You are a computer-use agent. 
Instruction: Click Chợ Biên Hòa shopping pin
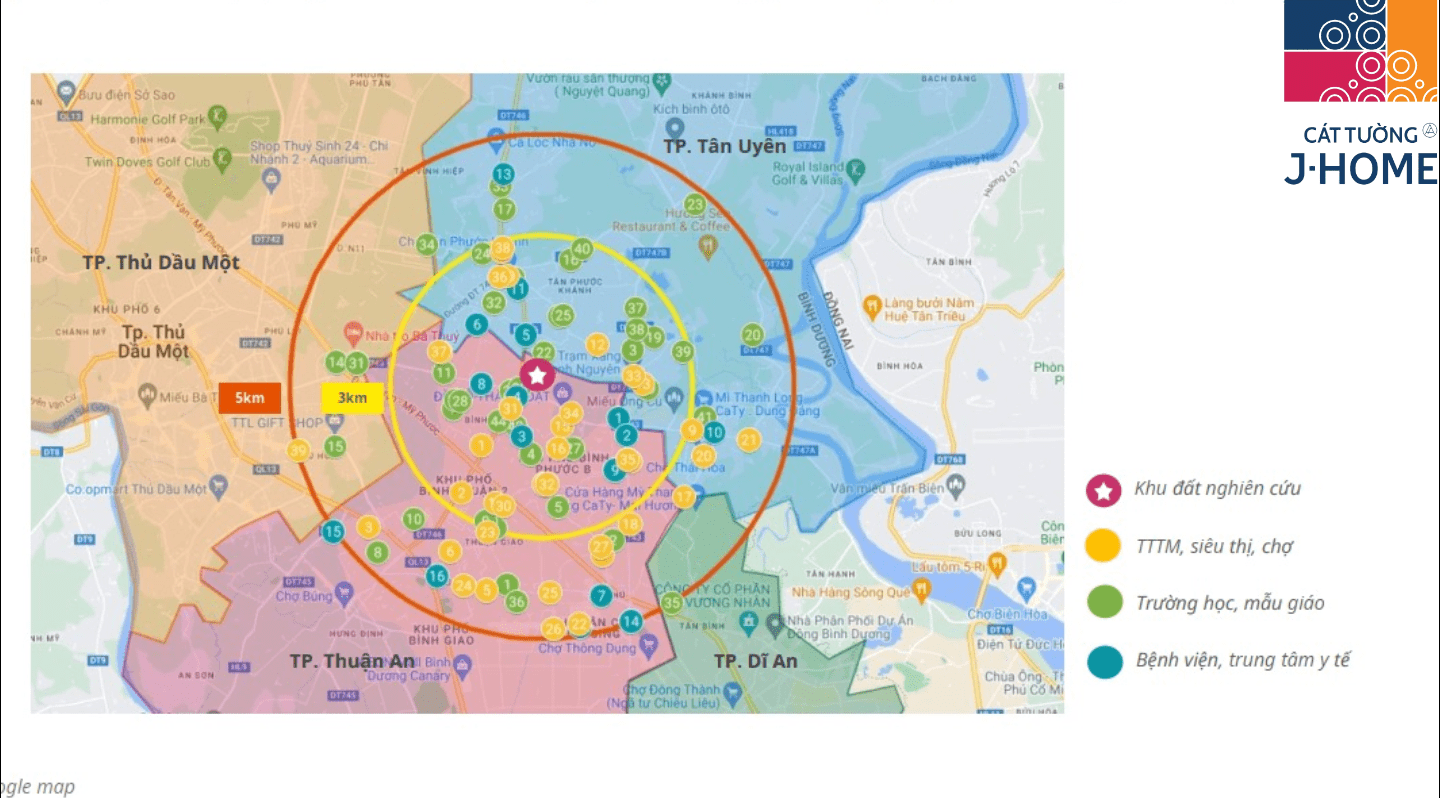[1026, 587]
